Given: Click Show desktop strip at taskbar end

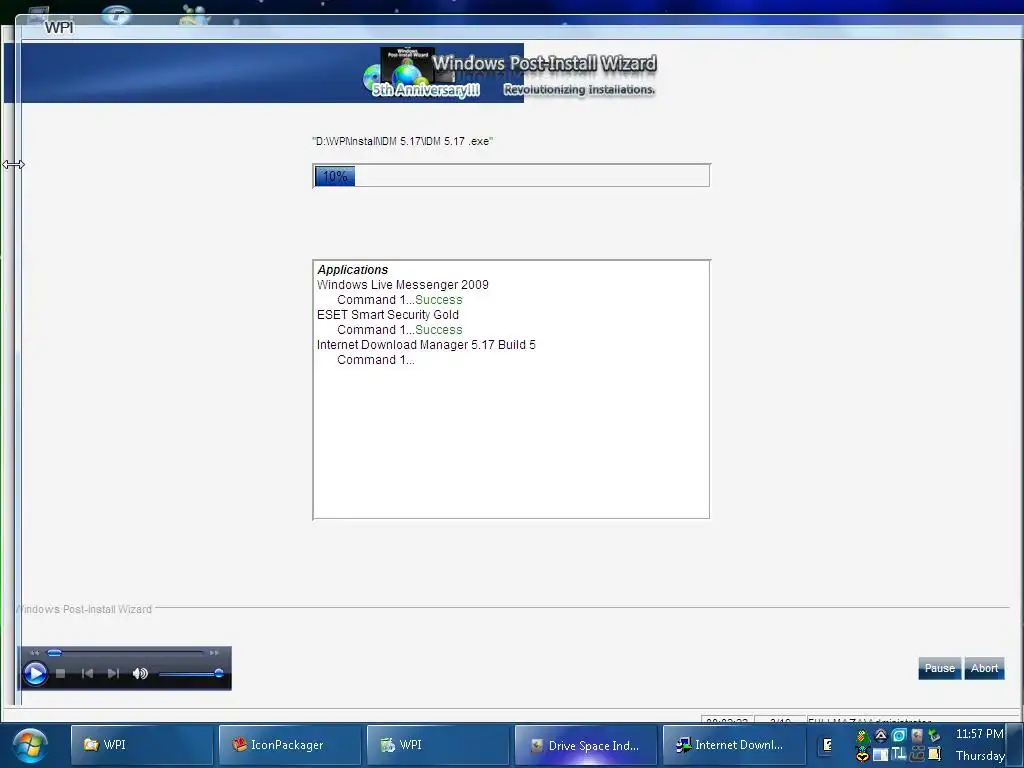Looking at the screenshot, I should click(1016, 744).
